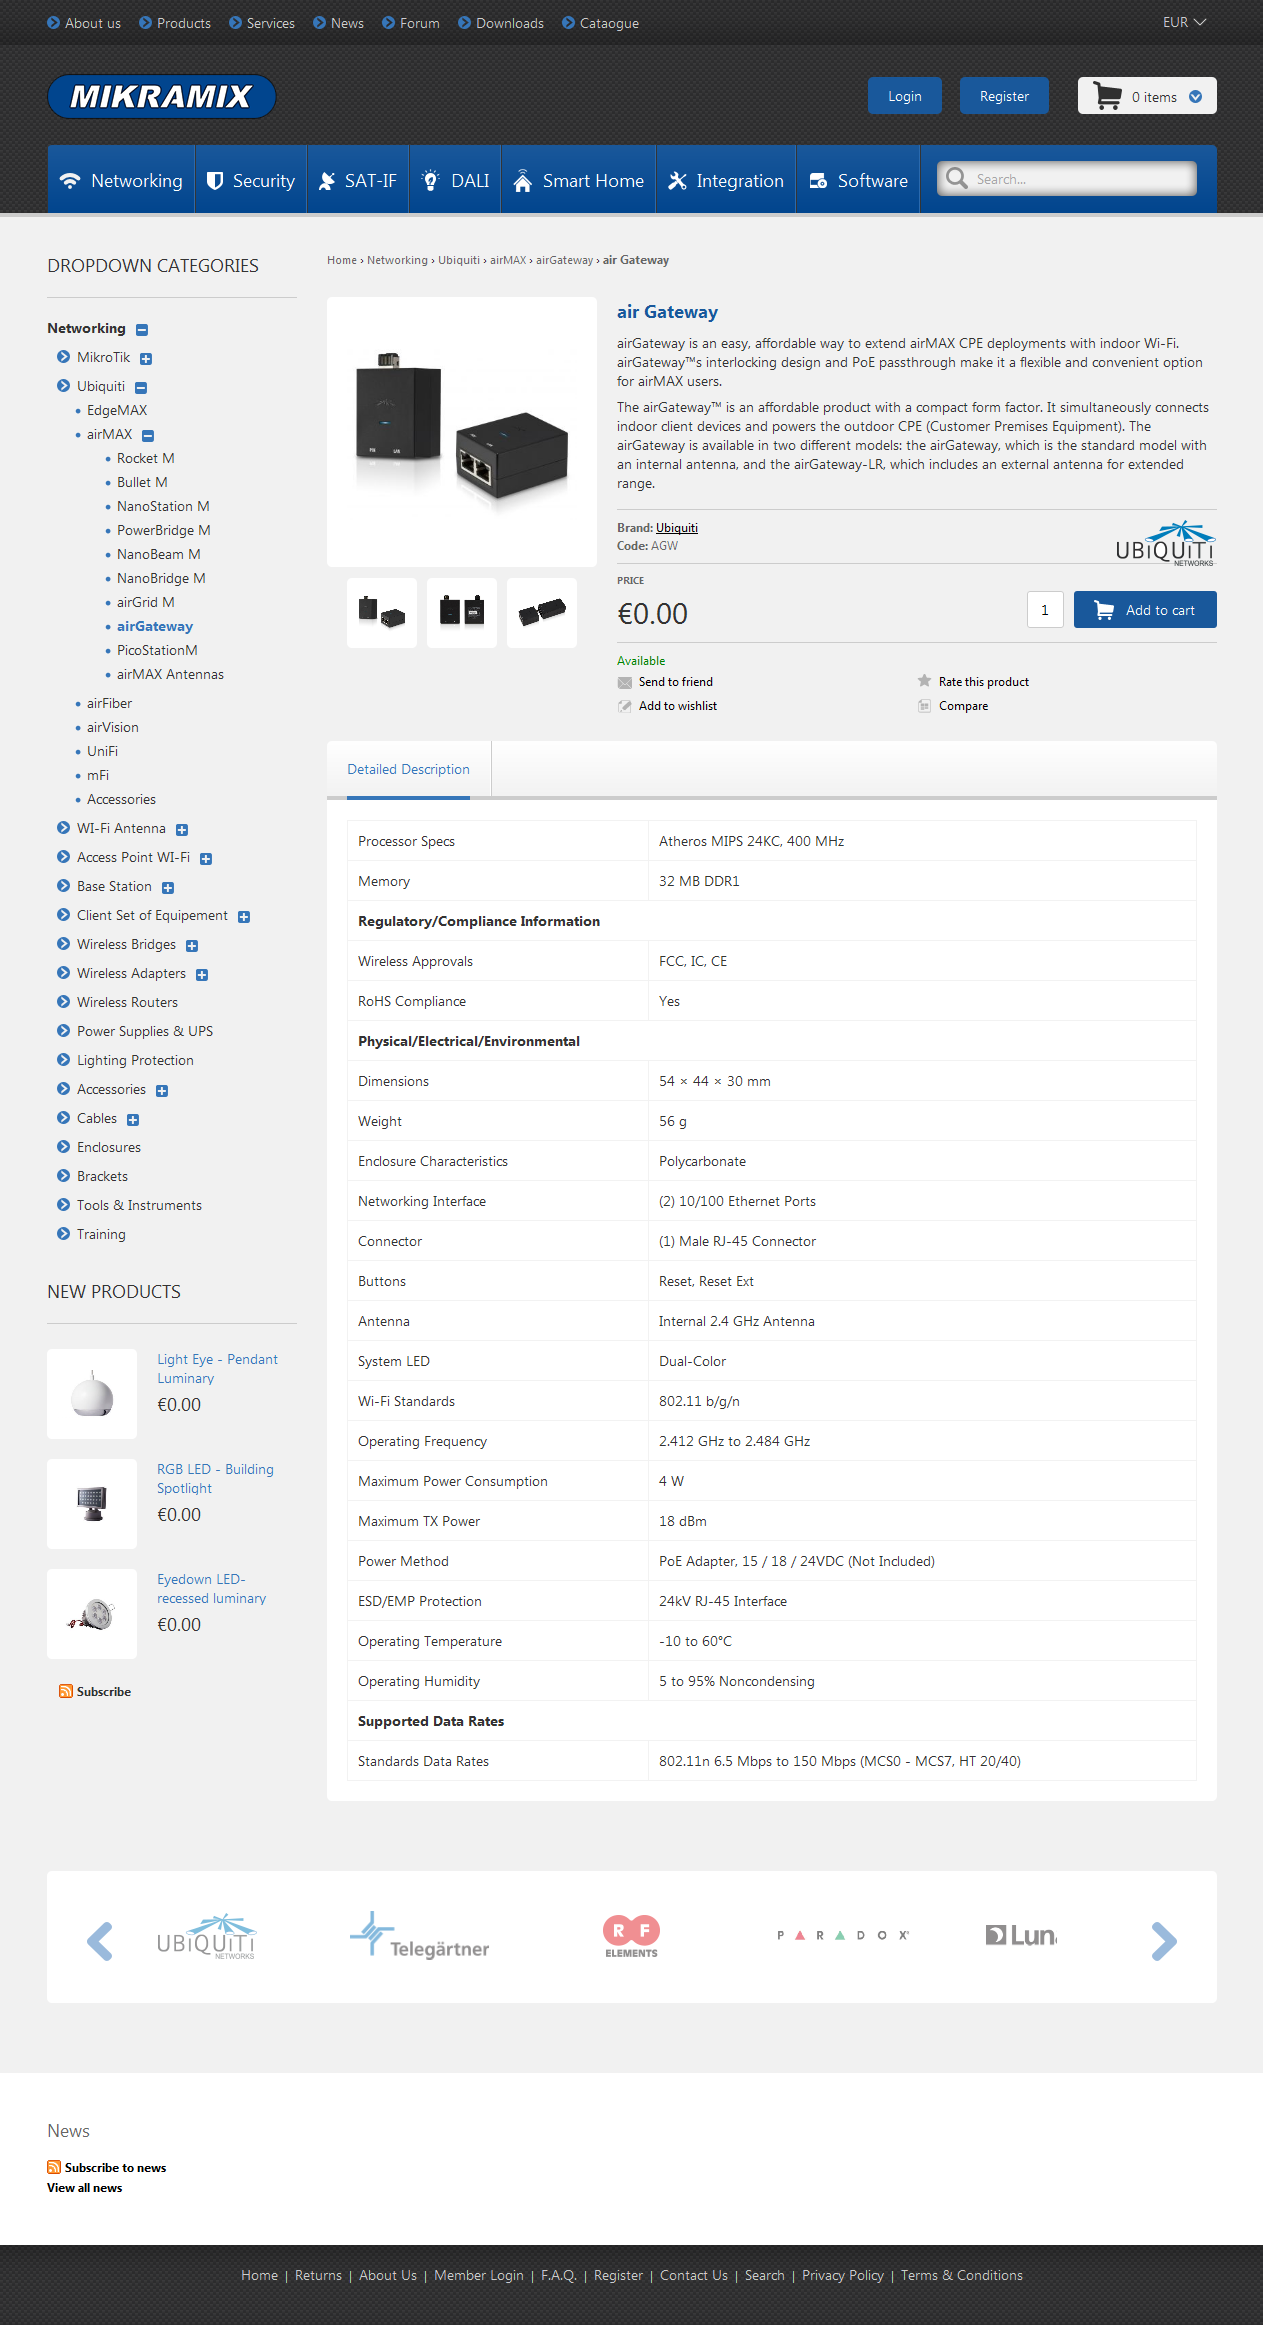Click the Add to wishlist icon
Viewport: 1263px width, 2325px height.
click(625, 707)
